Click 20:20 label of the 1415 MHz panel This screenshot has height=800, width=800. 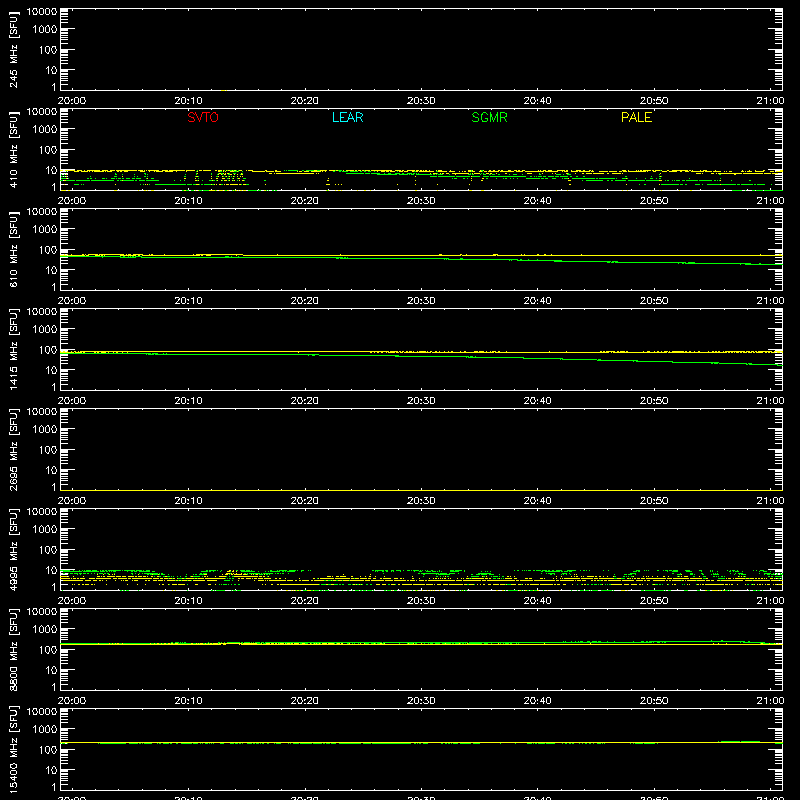click(x=305, y=401)
